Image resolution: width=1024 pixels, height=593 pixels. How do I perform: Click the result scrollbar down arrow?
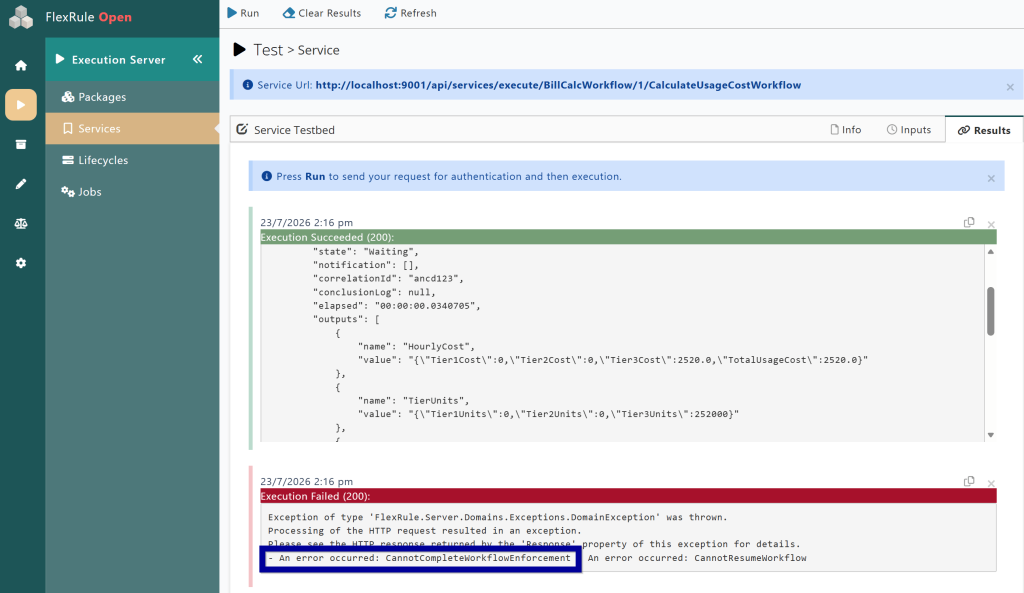991,435
